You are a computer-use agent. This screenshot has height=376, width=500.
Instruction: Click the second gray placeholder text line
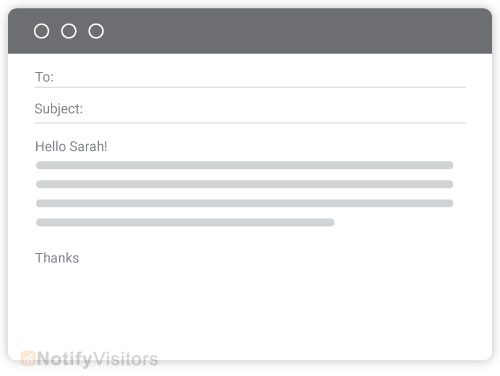245,184
